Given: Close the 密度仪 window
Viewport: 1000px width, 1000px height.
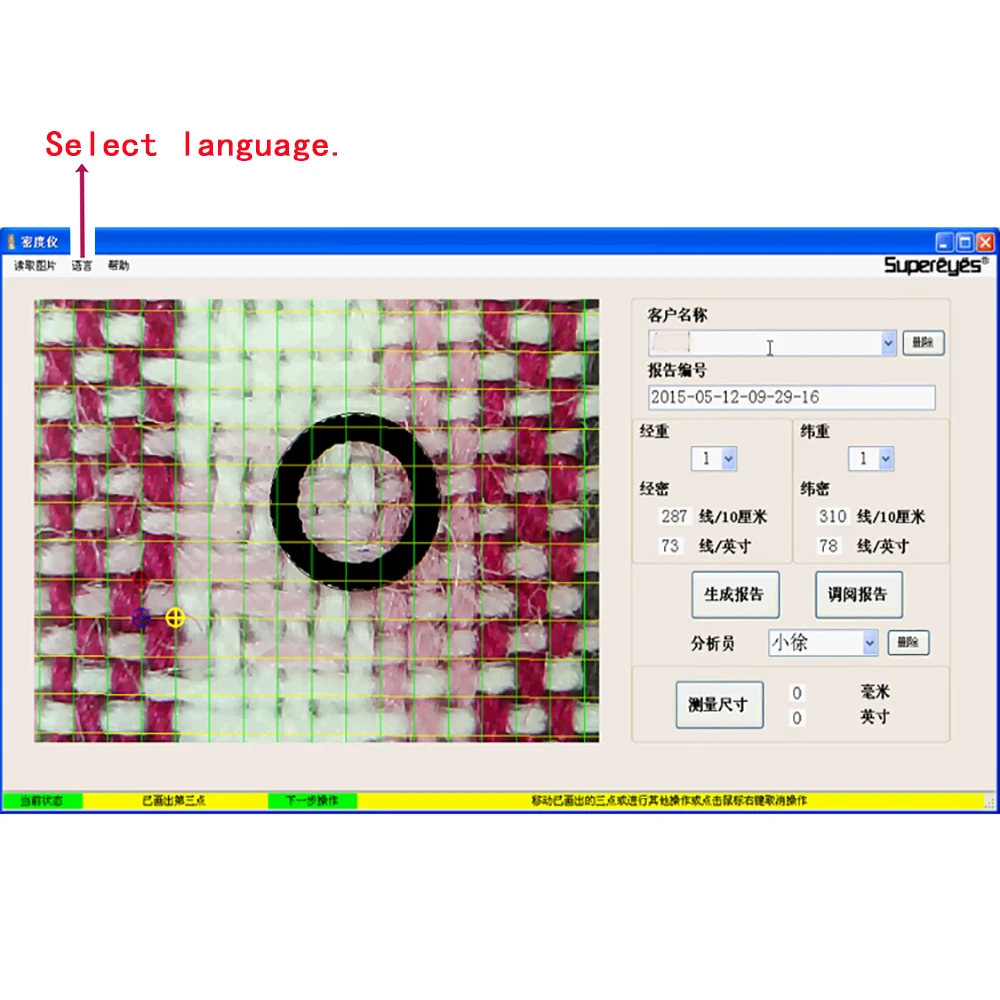Looking at the screenshot, I should tap(985, 242).
